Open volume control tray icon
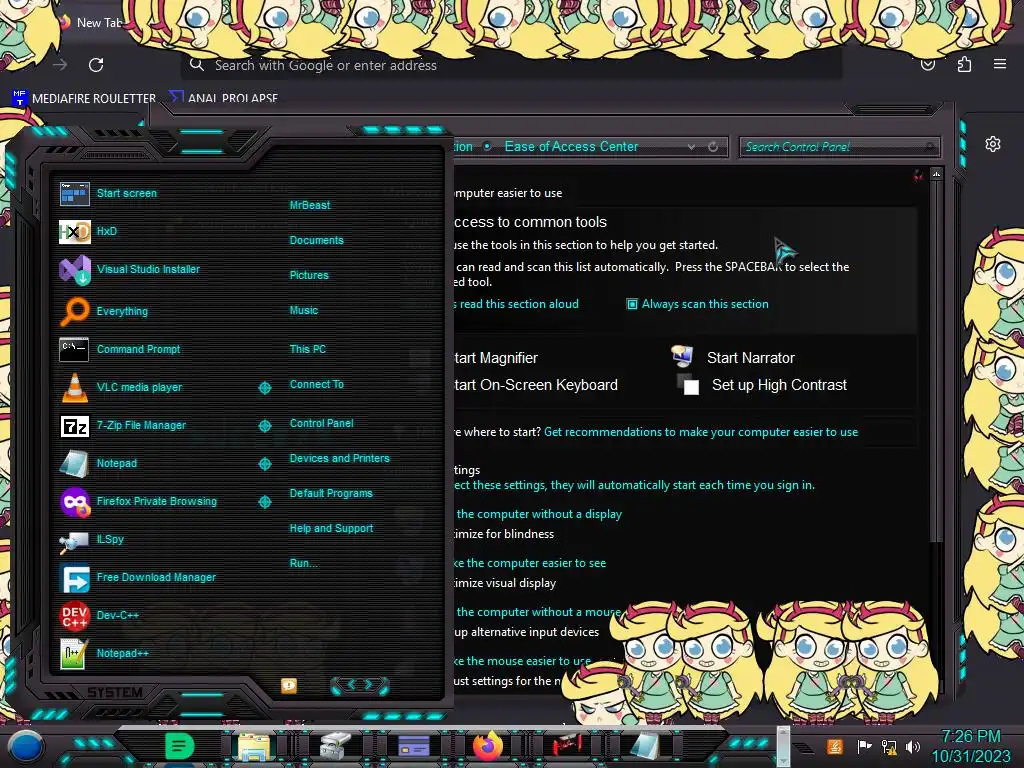Image resolution: width=1024 pixels, height=768 pixels. point(913,746)
